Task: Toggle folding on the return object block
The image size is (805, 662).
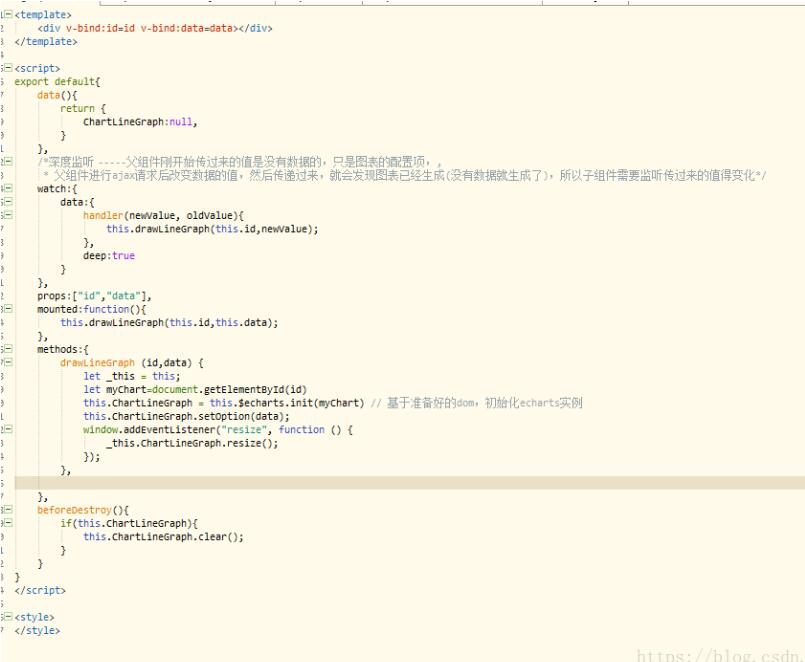Action: click(10, 108)
